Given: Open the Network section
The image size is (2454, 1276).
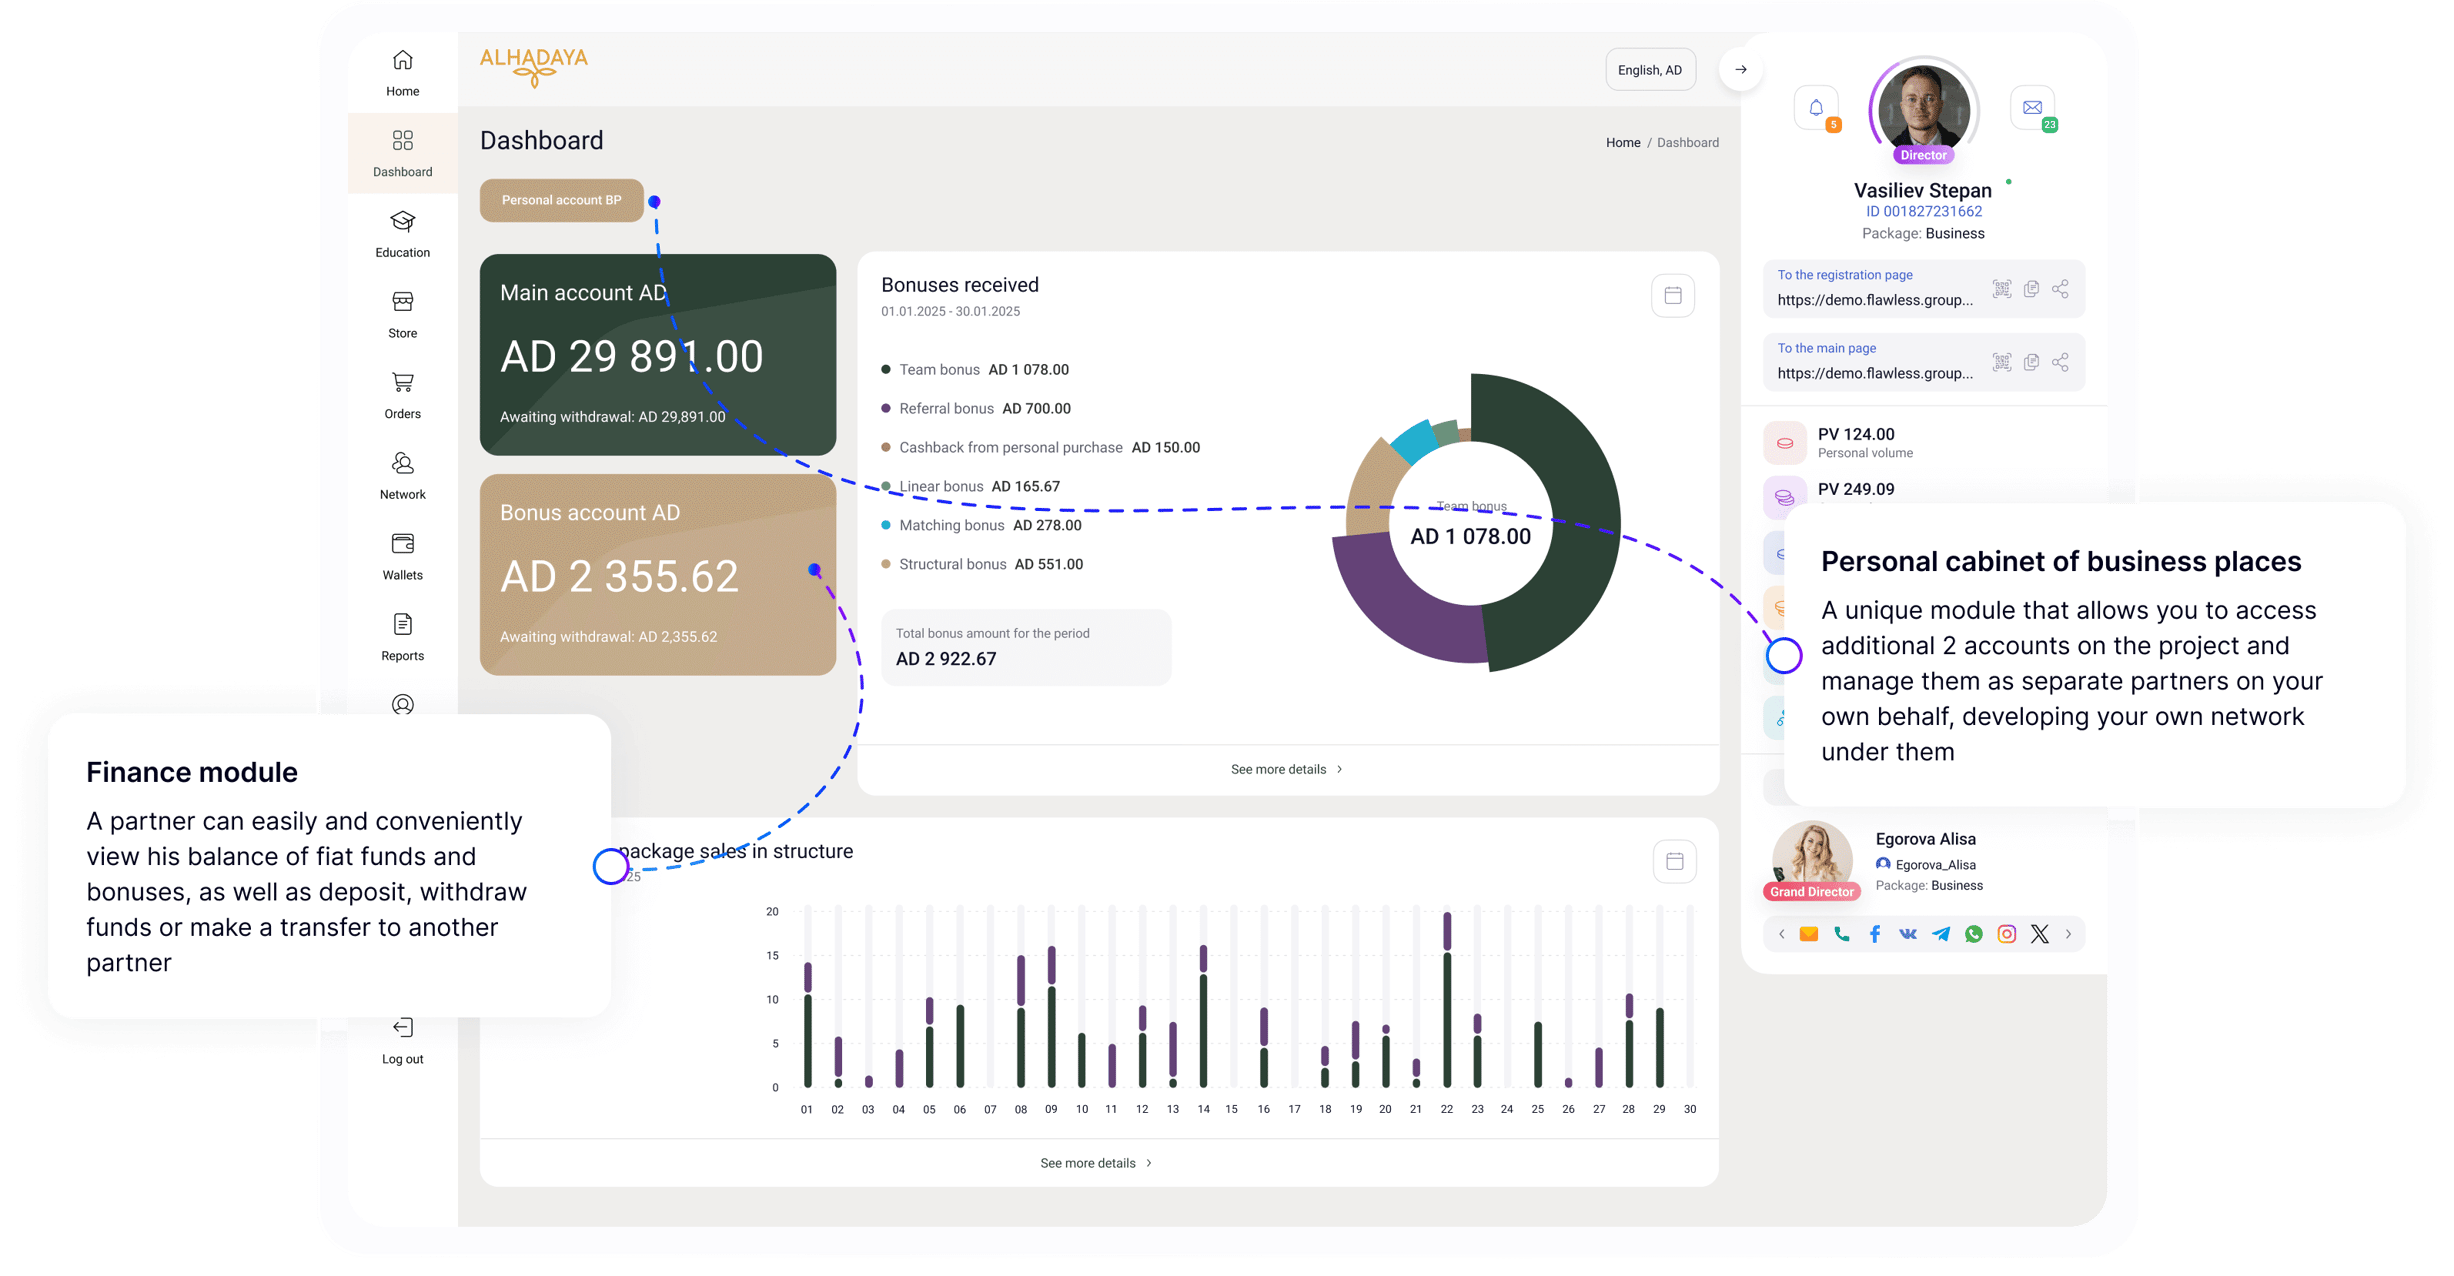Looking at the screenshot, I should 402,474.
